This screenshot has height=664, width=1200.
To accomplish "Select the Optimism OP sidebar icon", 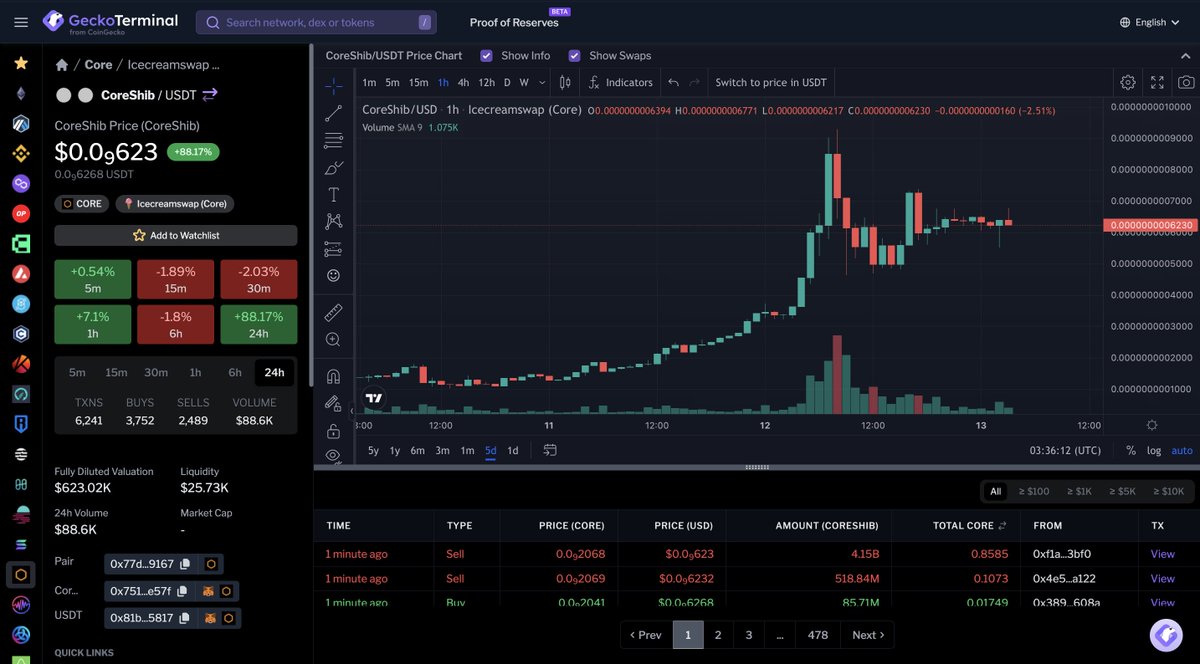I will click(20, 213).
